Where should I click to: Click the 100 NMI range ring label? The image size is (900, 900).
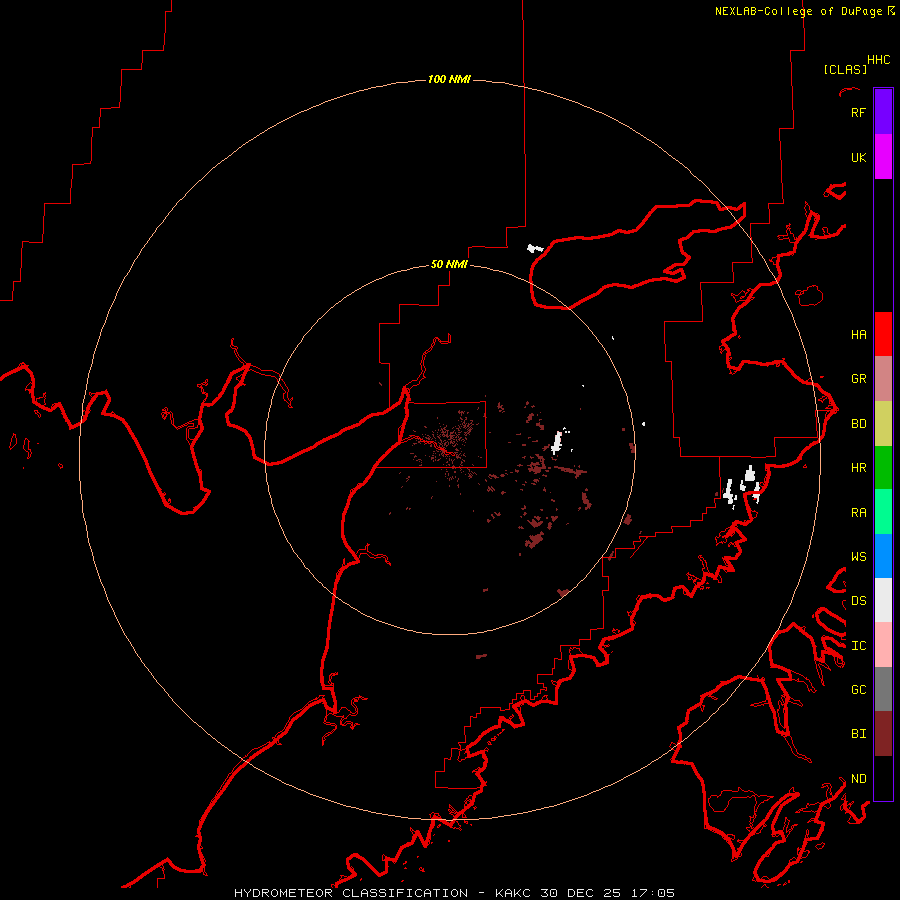click(x=449, y=79)
